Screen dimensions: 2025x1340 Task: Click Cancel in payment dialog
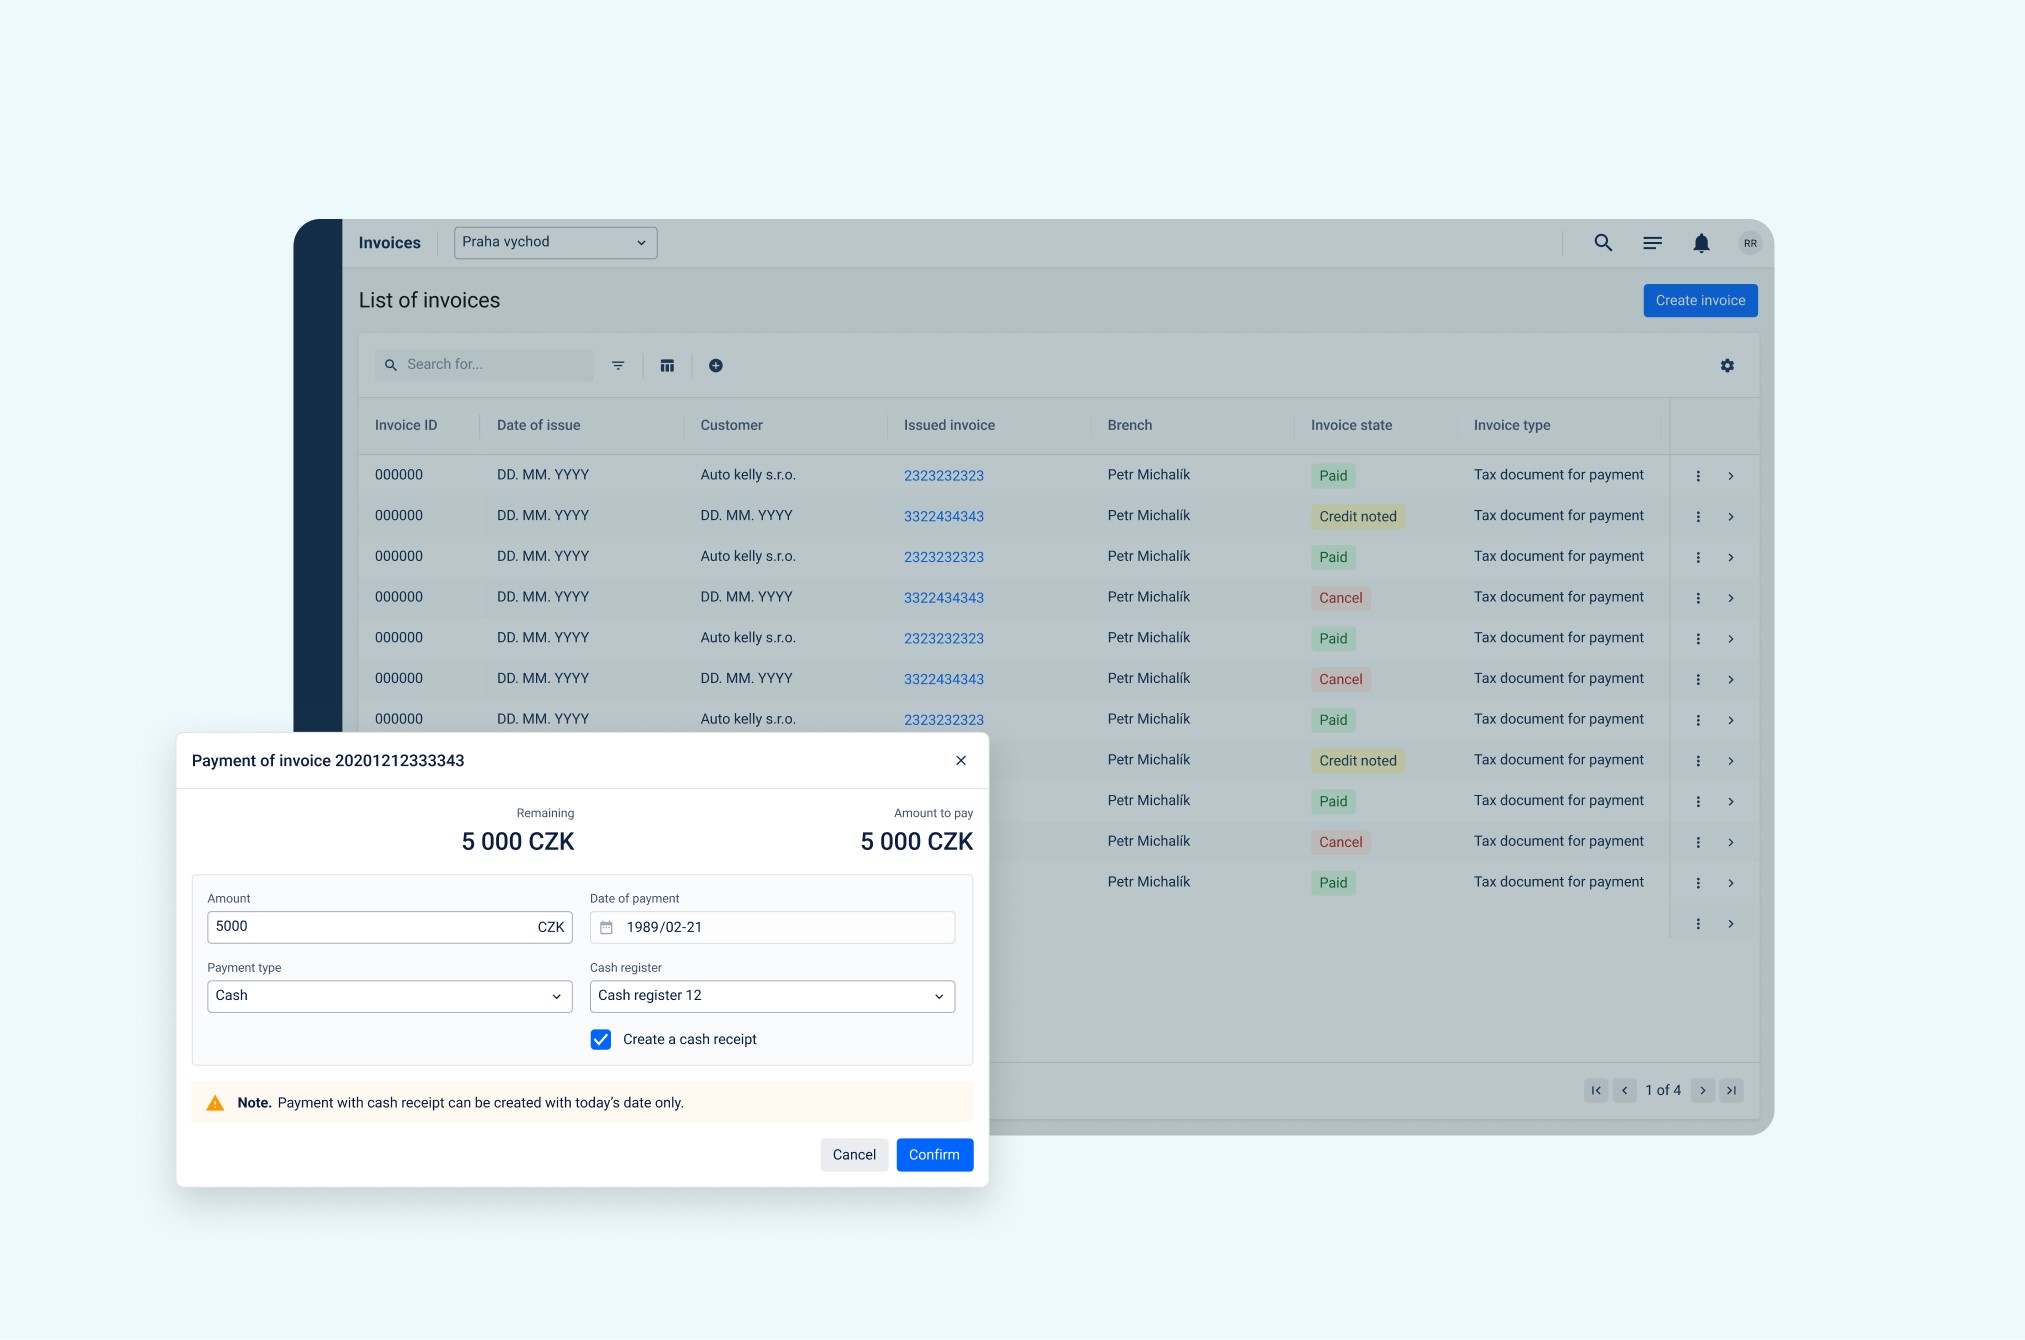coord(854,1155)
